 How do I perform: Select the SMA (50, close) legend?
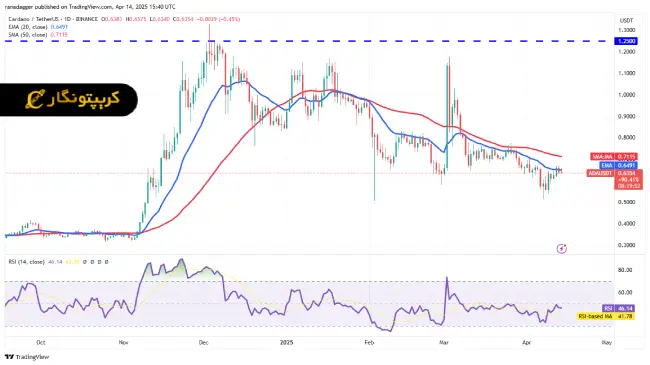click(x=28, y=35)
